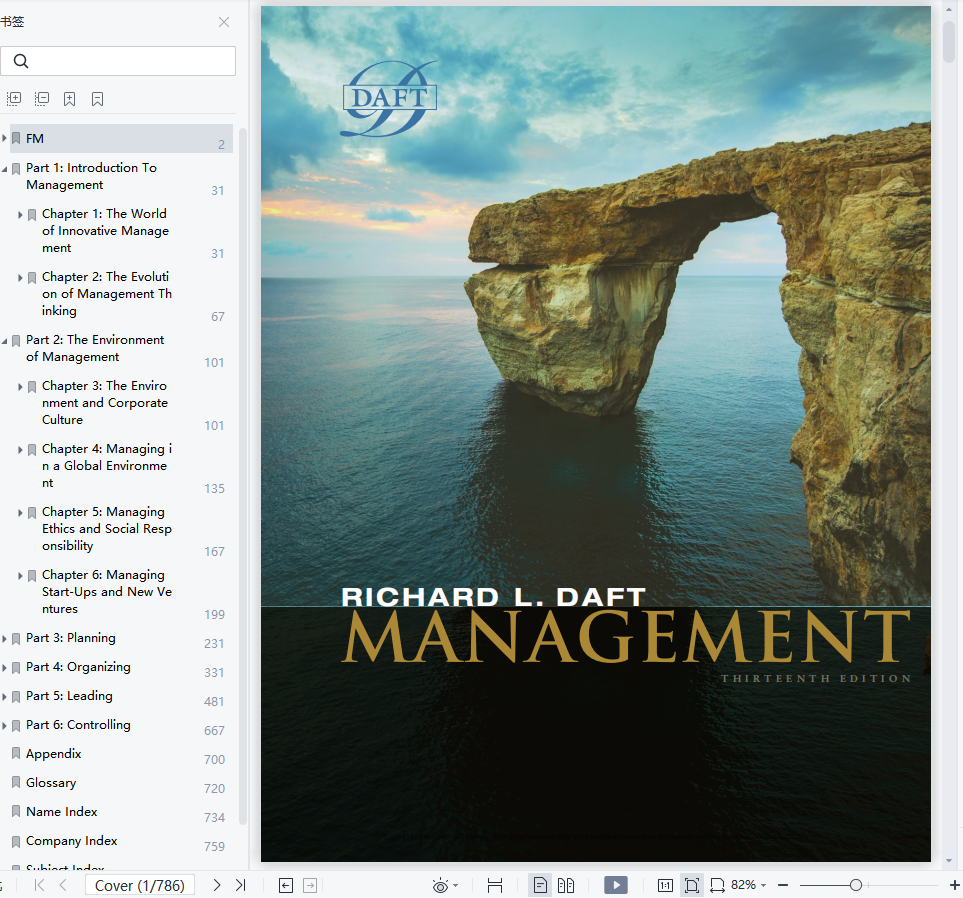
Task: Collapse all bookmarks icon
Action: pyautogui.click(x=42, y=99)
